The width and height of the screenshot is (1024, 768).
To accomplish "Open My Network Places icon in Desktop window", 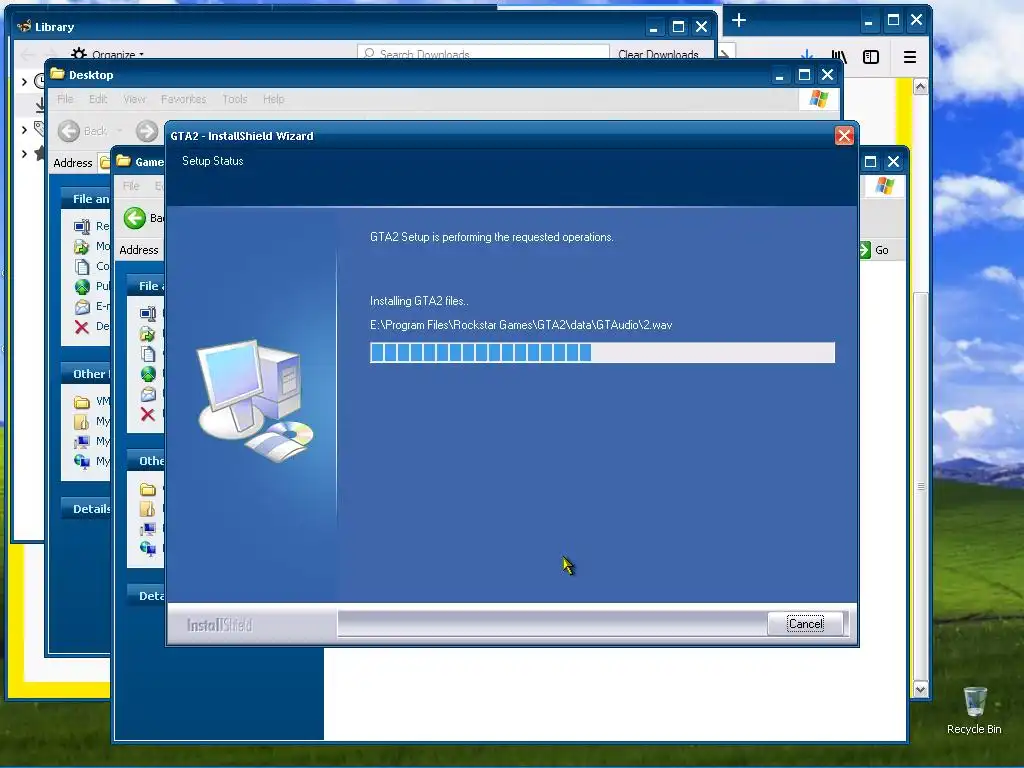I will tap(82, 461).
